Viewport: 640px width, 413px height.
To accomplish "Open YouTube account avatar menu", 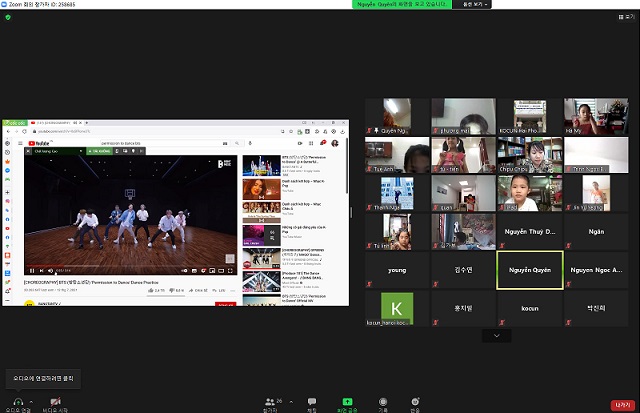I will [x=335, y=143].
